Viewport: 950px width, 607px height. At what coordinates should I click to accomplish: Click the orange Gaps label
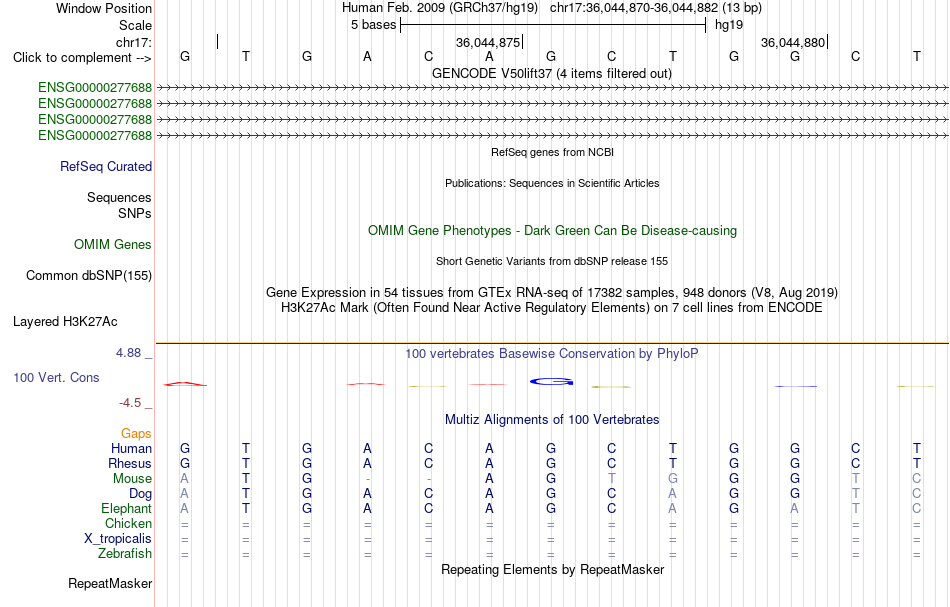tap(136, 433)
